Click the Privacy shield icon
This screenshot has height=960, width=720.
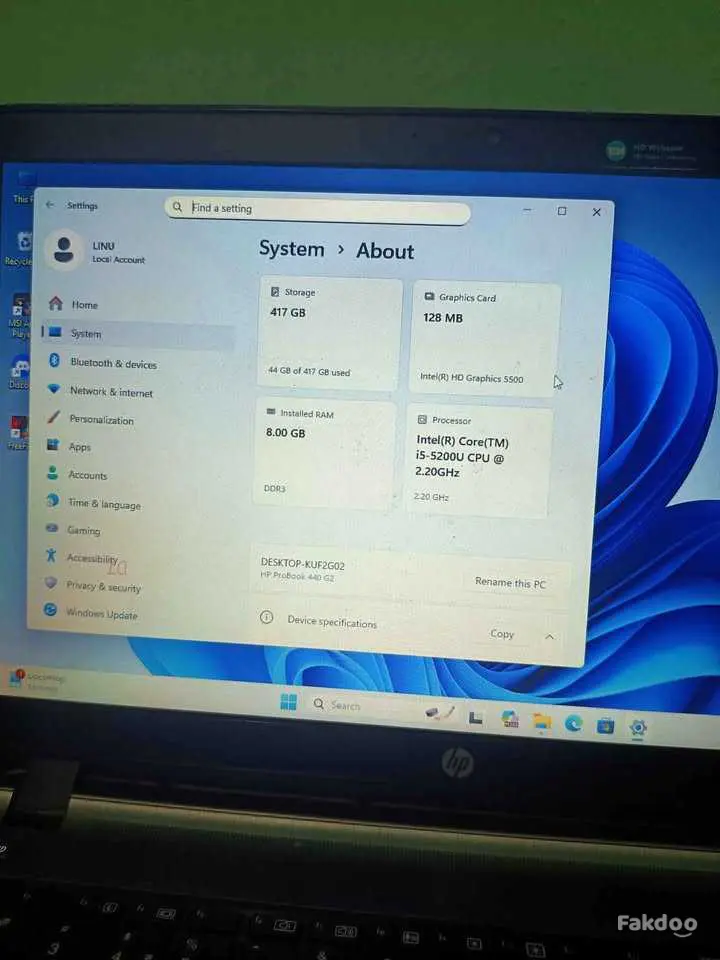[x=51, y=582]
